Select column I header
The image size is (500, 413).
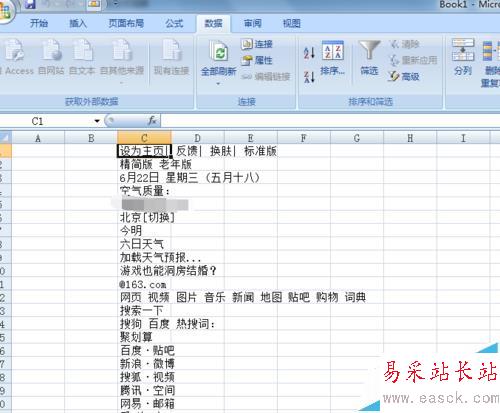pyautogui.click(x=463, y=138)
